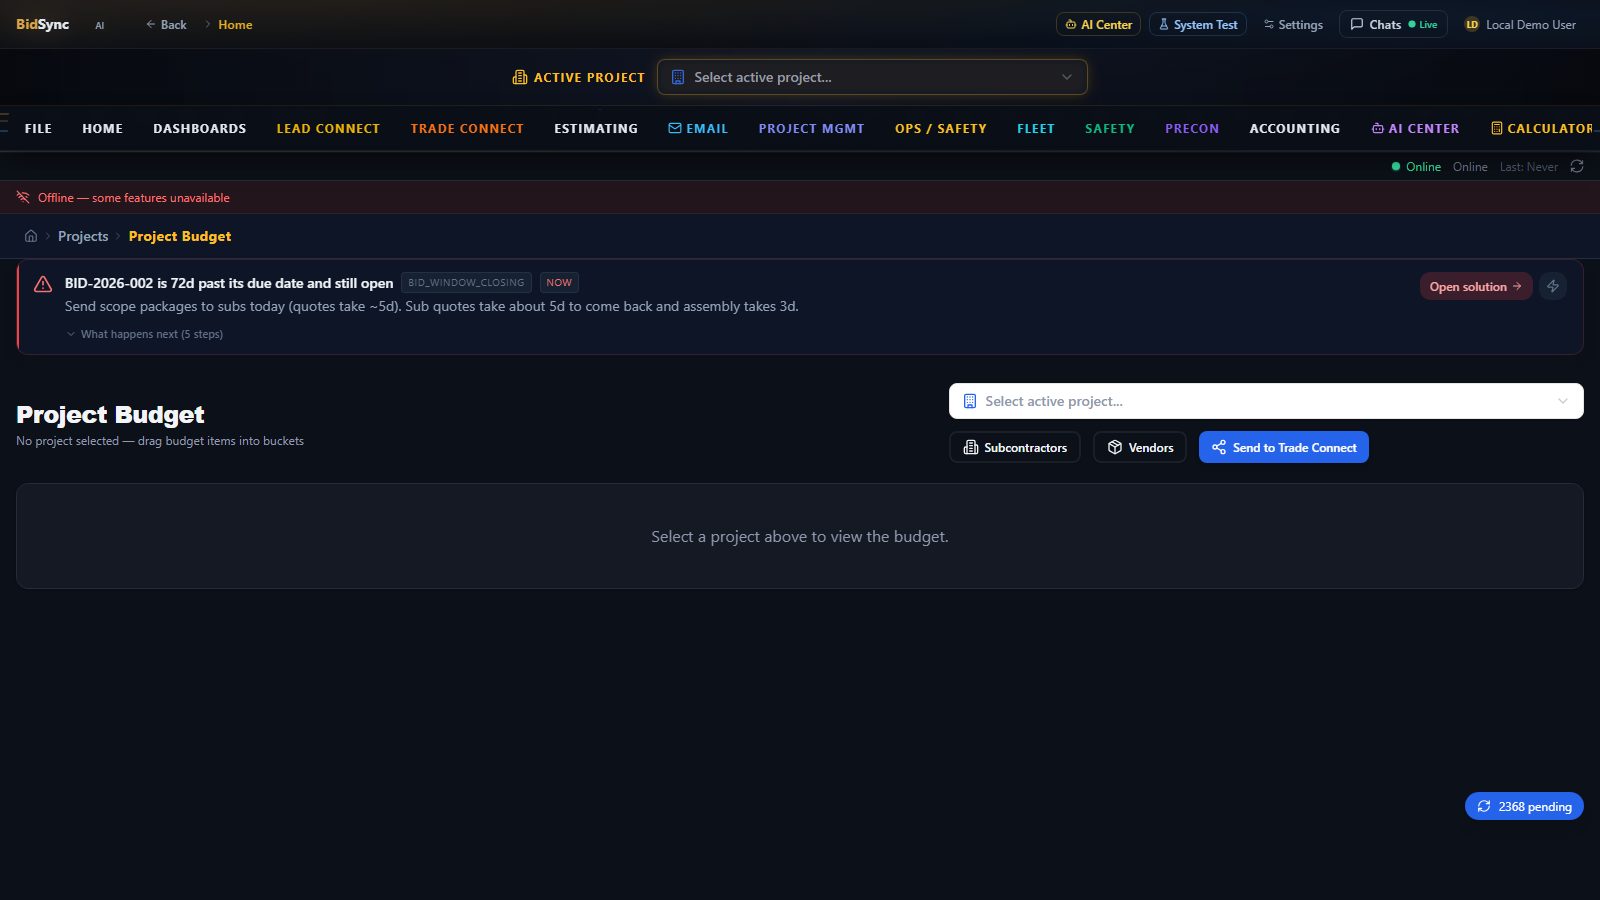Click the BidSync logo
The width and height of the screenshot is (1600, 900).
[42, 24]
